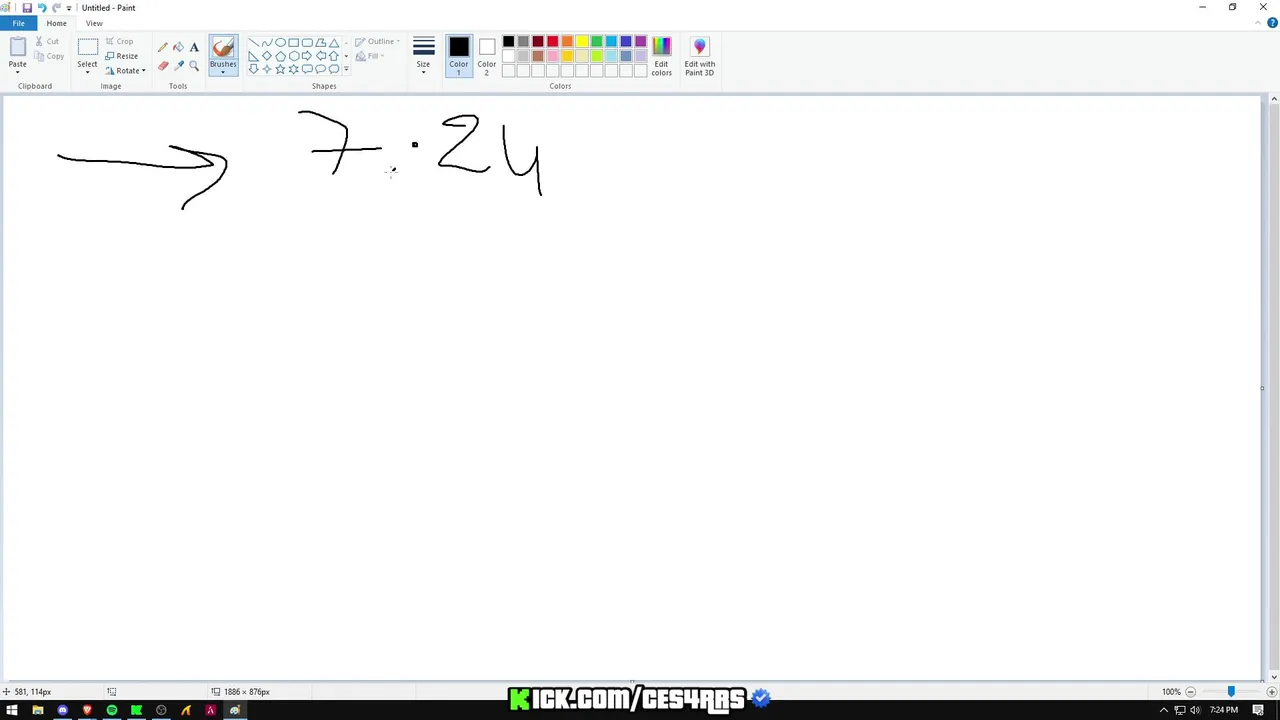The image size is (1280, 720).
Task: Click Edit colors button
Action: tap(661, 56)
